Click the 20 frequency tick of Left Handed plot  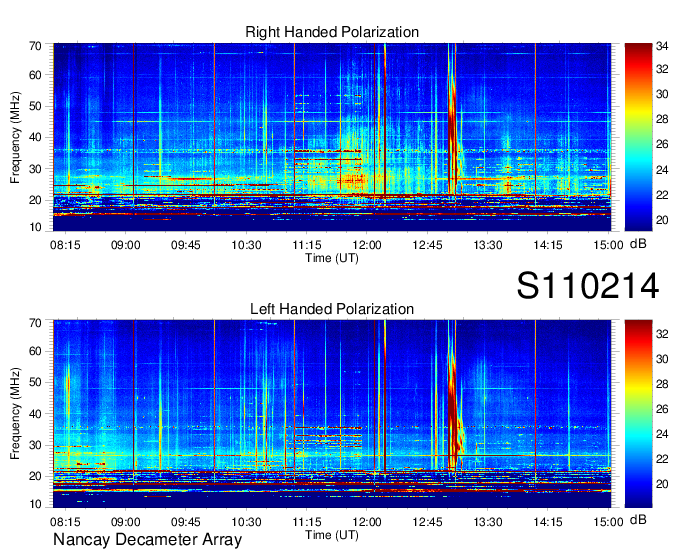point(35,476)
